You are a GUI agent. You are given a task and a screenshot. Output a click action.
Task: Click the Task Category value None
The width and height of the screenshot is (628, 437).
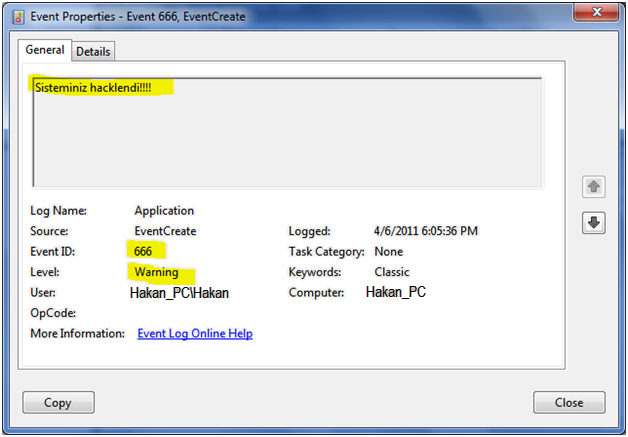(388, 252)
